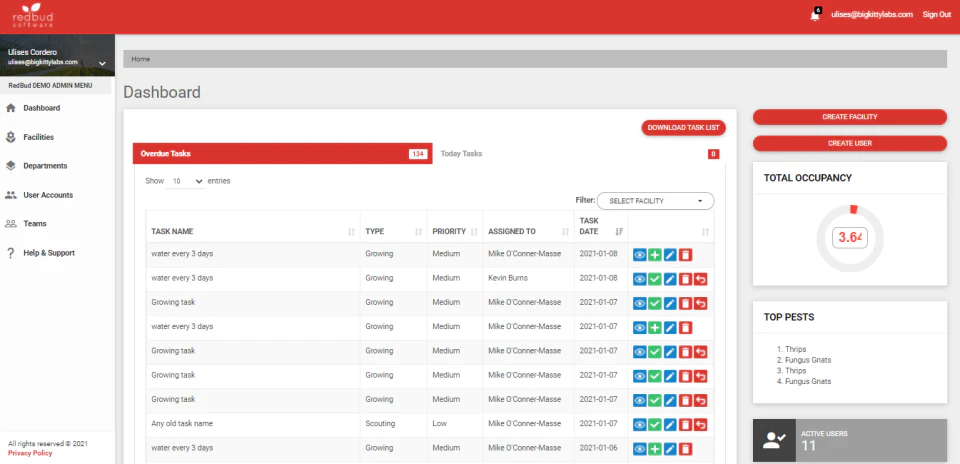Edit the task dated 2021-01-06

coord(670,449)
